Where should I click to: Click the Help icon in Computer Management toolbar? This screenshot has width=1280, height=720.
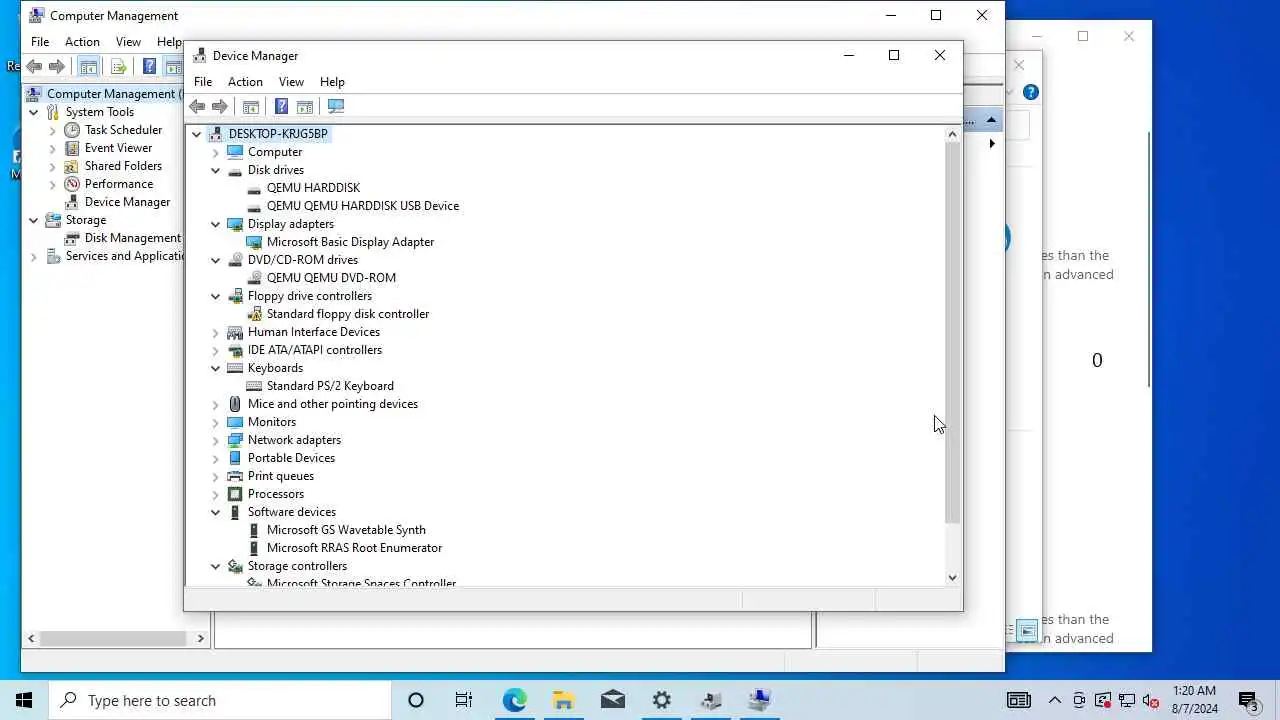click(149, 67)
